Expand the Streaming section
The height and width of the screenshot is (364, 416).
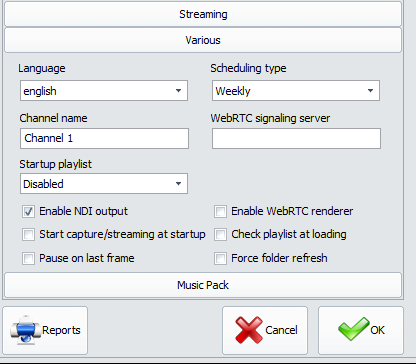[203, 14]
